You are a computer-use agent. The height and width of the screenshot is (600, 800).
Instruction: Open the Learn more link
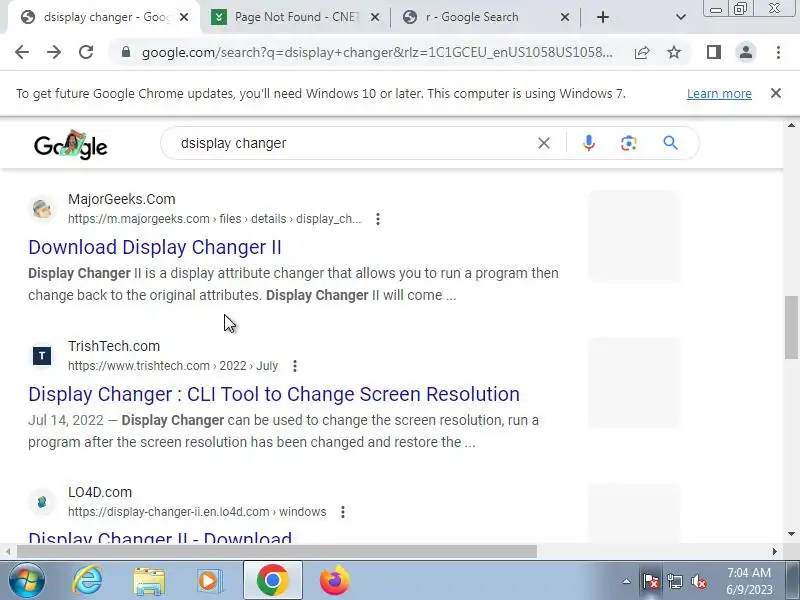719,94
